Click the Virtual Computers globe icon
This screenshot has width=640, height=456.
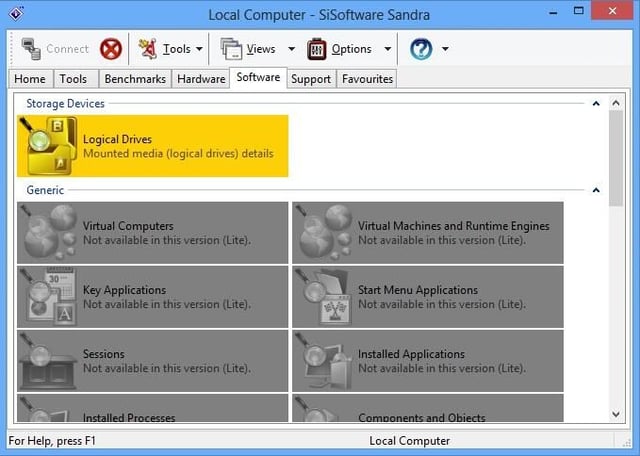pos(49,232)
